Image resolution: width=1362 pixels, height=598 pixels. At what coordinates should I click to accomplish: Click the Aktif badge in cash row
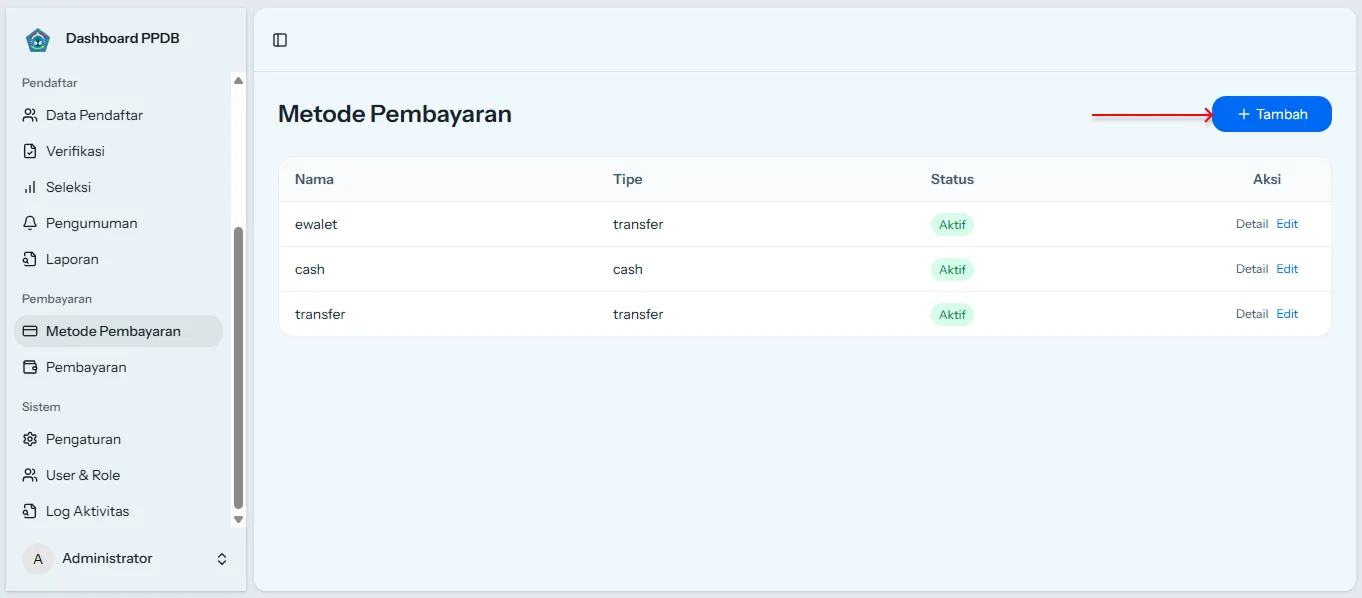click(952, 269)
